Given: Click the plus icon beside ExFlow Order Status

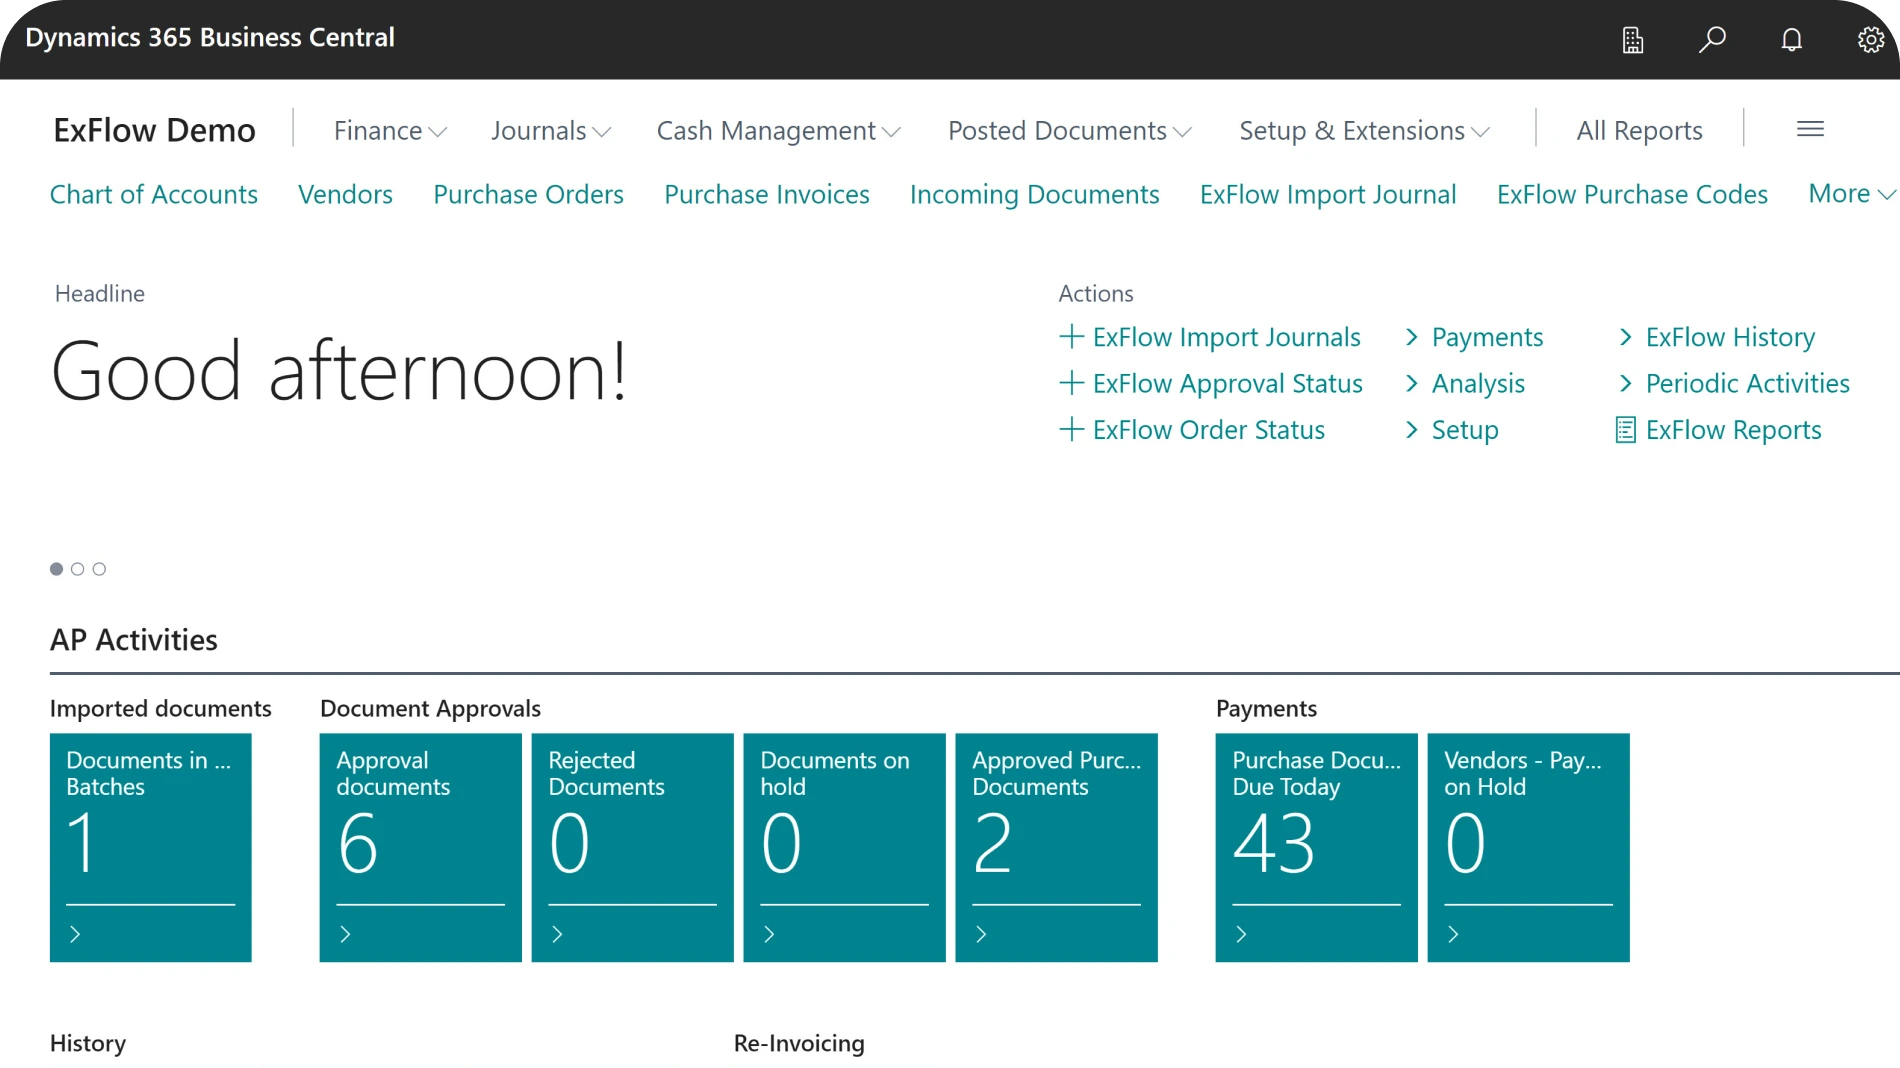Looking at the screenshot, I should pyautogui.click(x=1072, y=430).
